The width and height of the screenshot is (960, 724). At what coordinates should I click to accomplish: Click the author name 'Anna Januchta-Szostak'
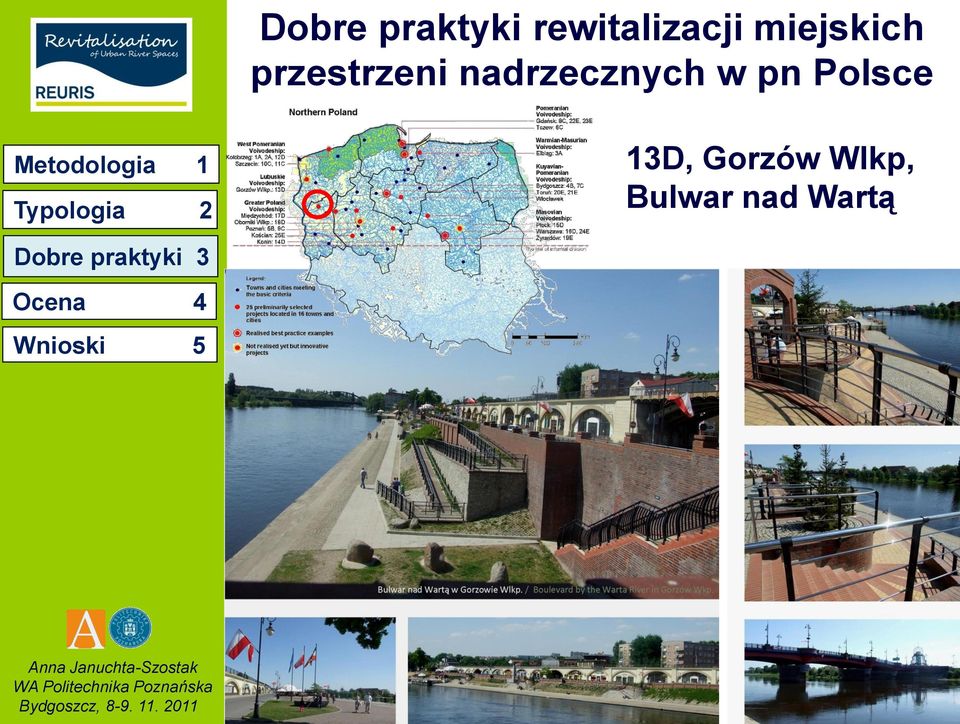pyautogui.click(x=113, y=667)
